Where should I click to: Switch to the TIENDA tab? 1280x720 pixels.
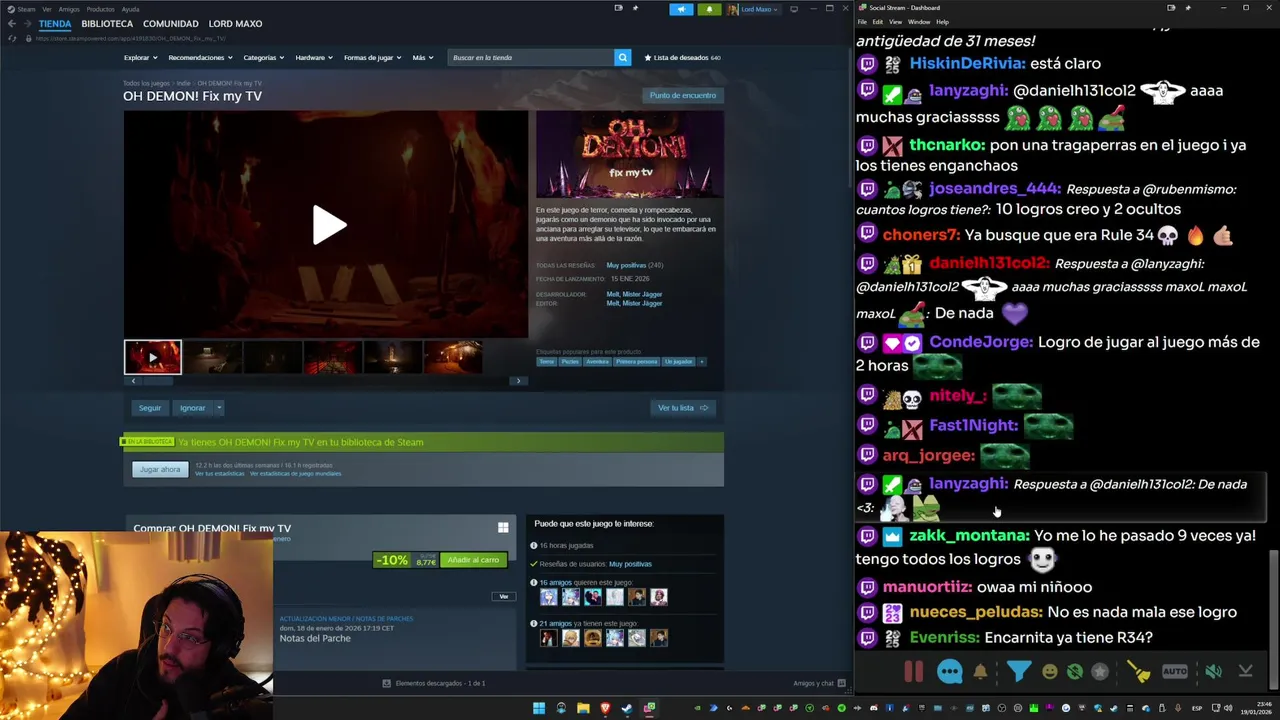55,23
